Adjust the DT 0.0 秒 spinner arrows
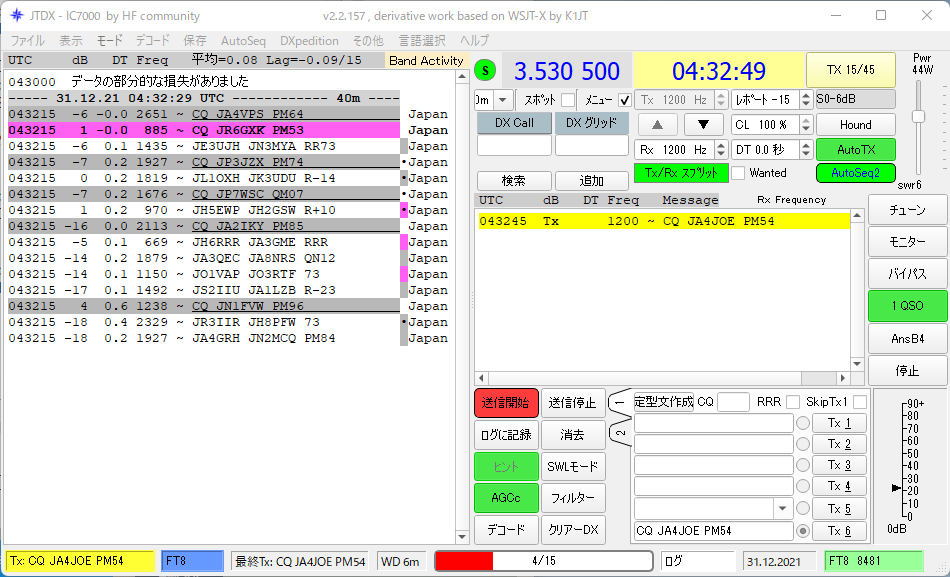Image resolution: width=950 pixels, height=577 pixels. [x=806, y=150]
